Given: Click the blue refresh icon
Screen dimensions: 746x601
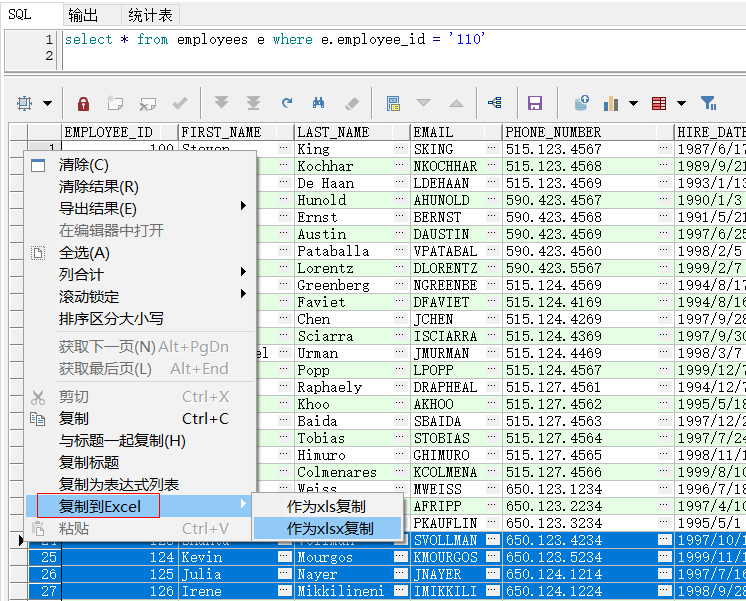Looking at the screenshot, I should (x=286, y=103).
